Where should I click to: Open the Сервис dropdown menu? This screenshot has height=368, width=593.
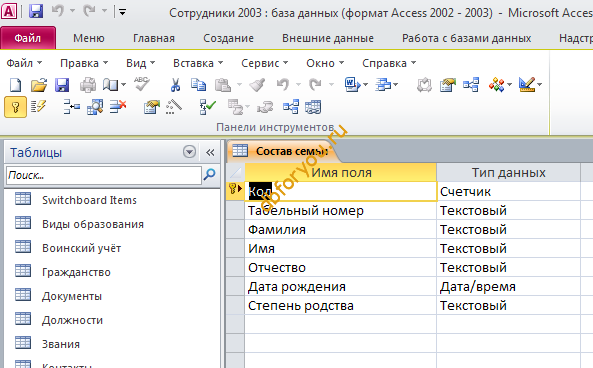click(265, 63)
